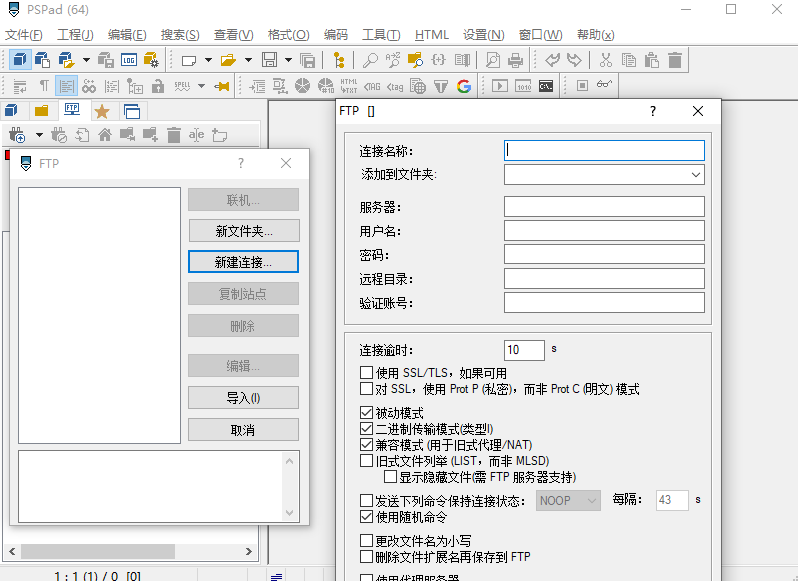Image resolution: width=798 pixels, height=581 pixels.
Task: Click the FTP home directory icon
Action: pos(105,135)
